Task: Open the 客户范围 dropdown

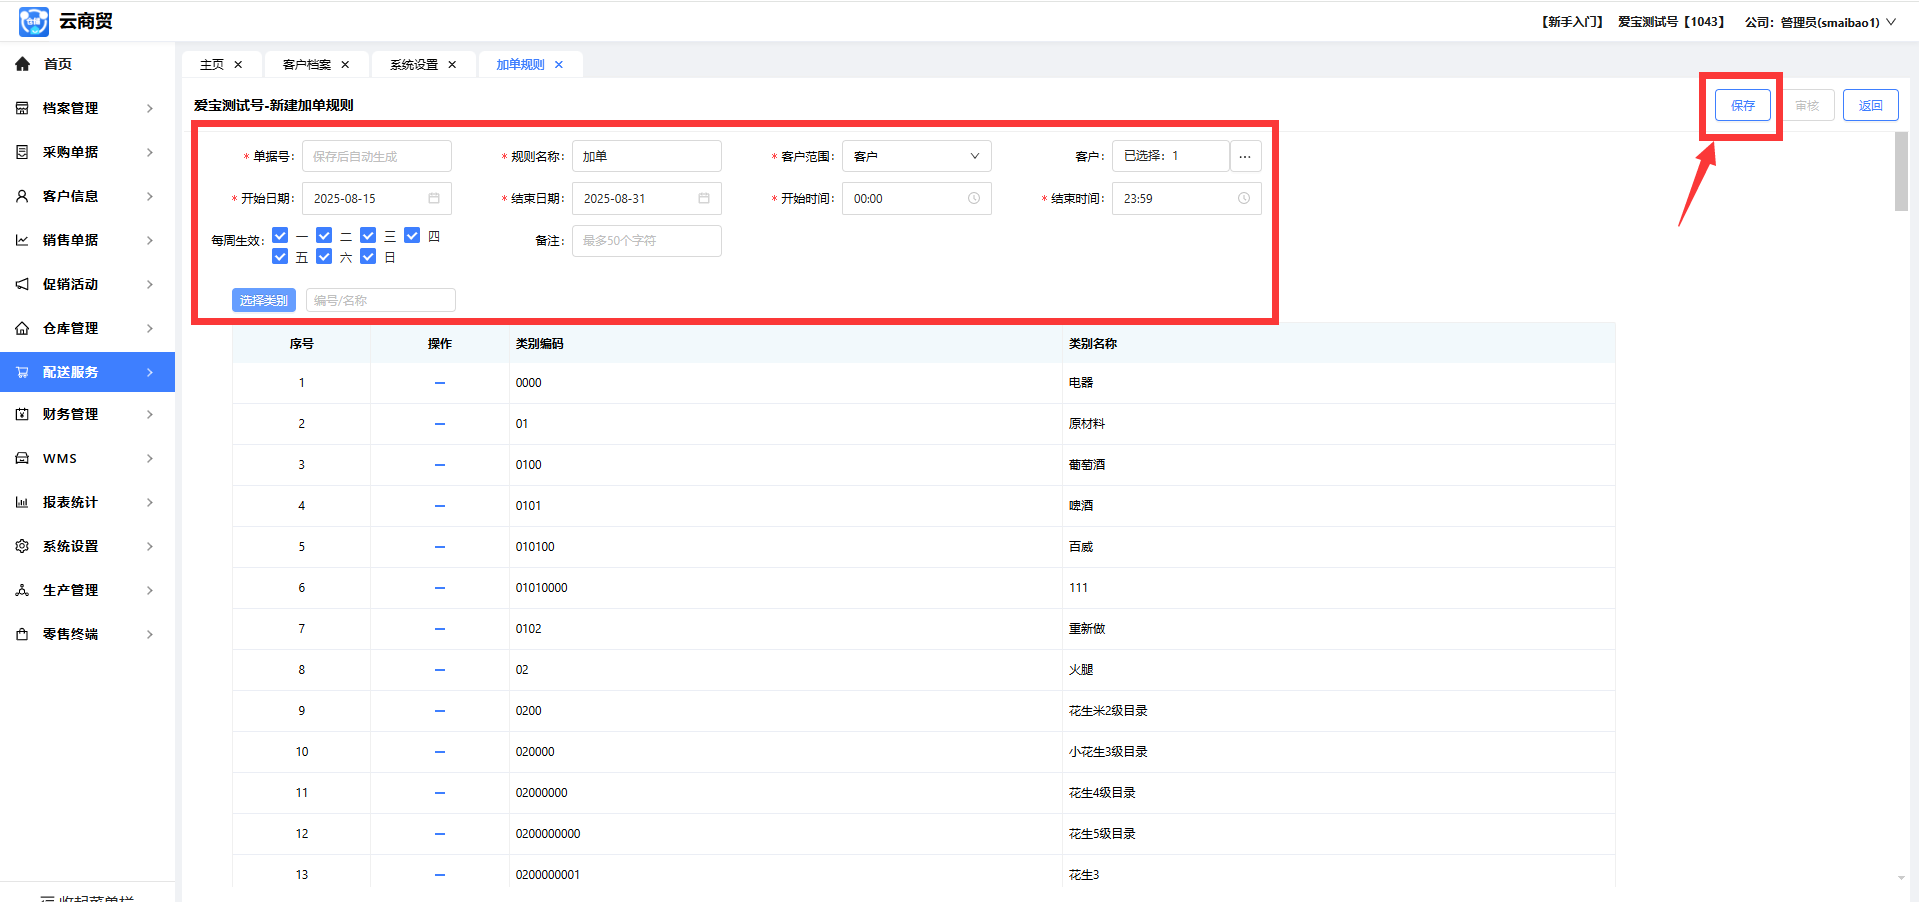Action: point(916,157)
